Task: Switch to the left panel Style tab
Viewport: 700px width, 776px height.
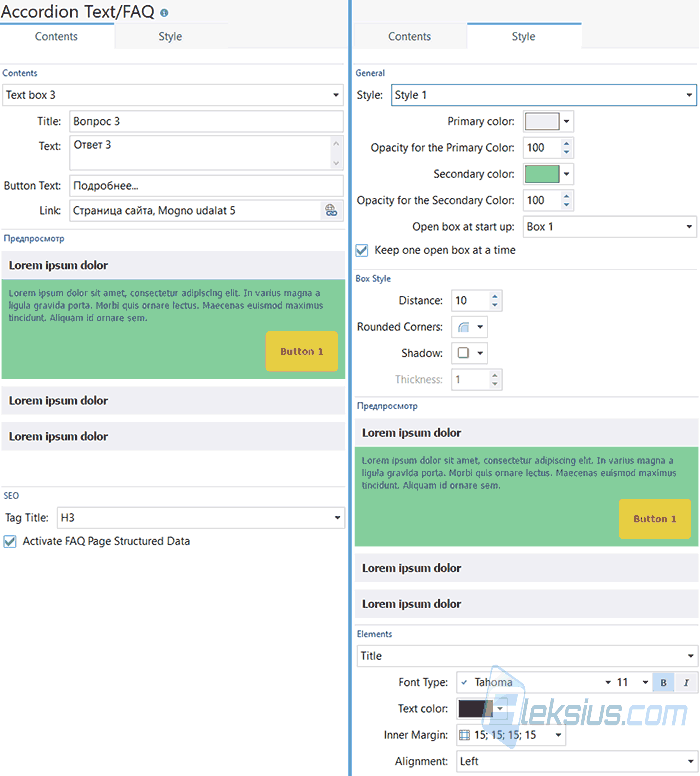Action: 170,37
